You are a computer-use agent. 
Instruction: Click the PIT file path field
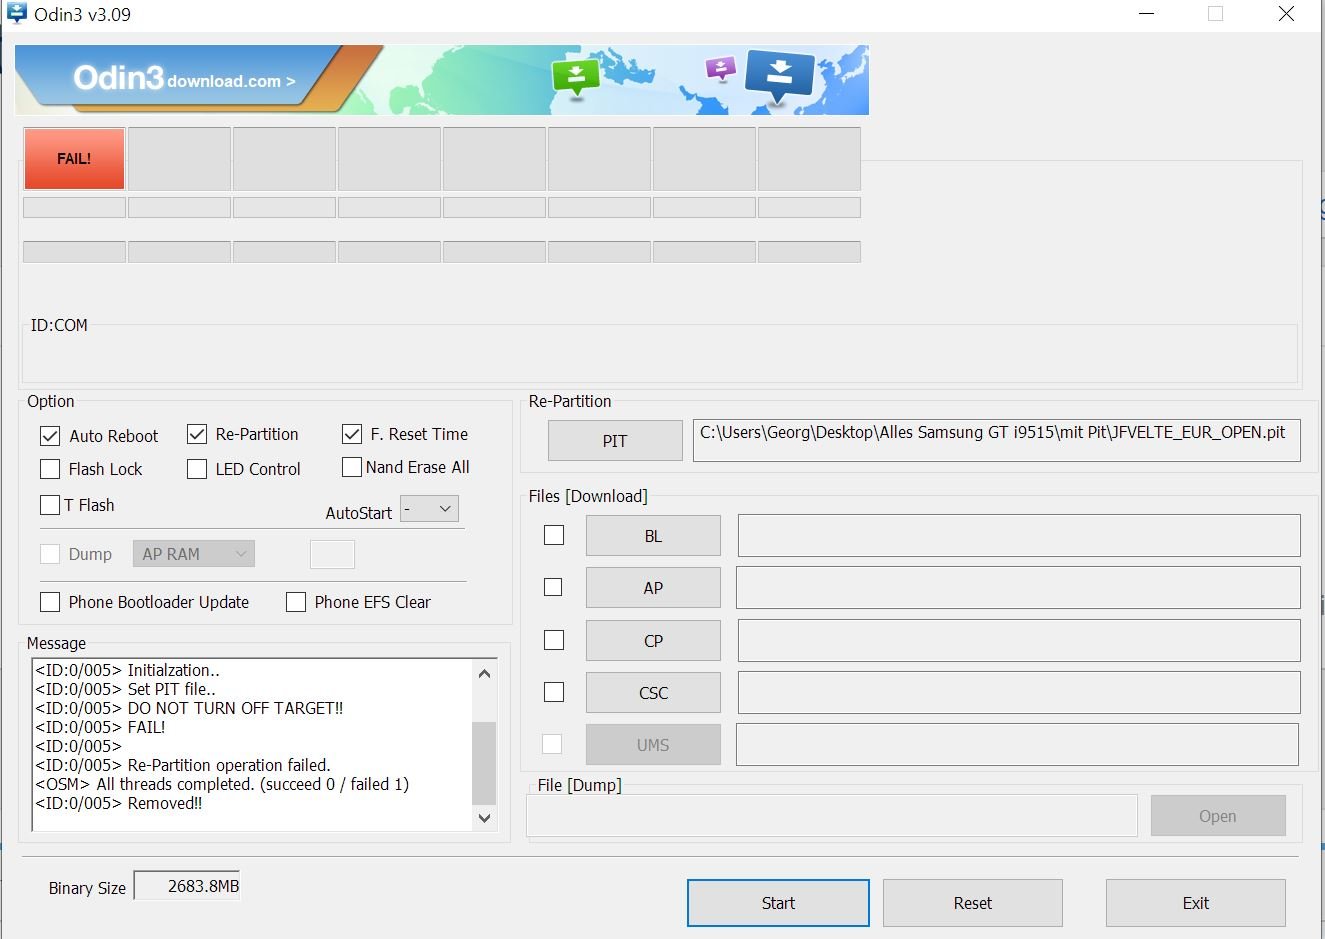997,441
